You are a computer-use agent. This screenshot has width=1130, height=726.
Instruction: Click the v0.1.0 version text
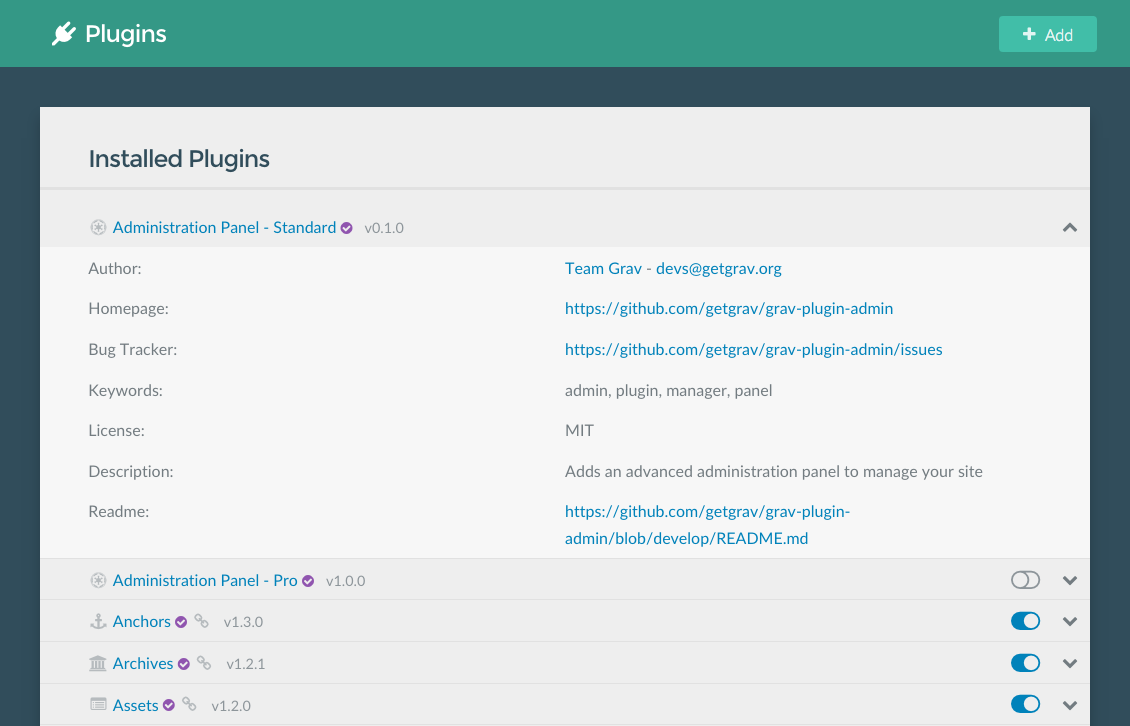point(384,228)
